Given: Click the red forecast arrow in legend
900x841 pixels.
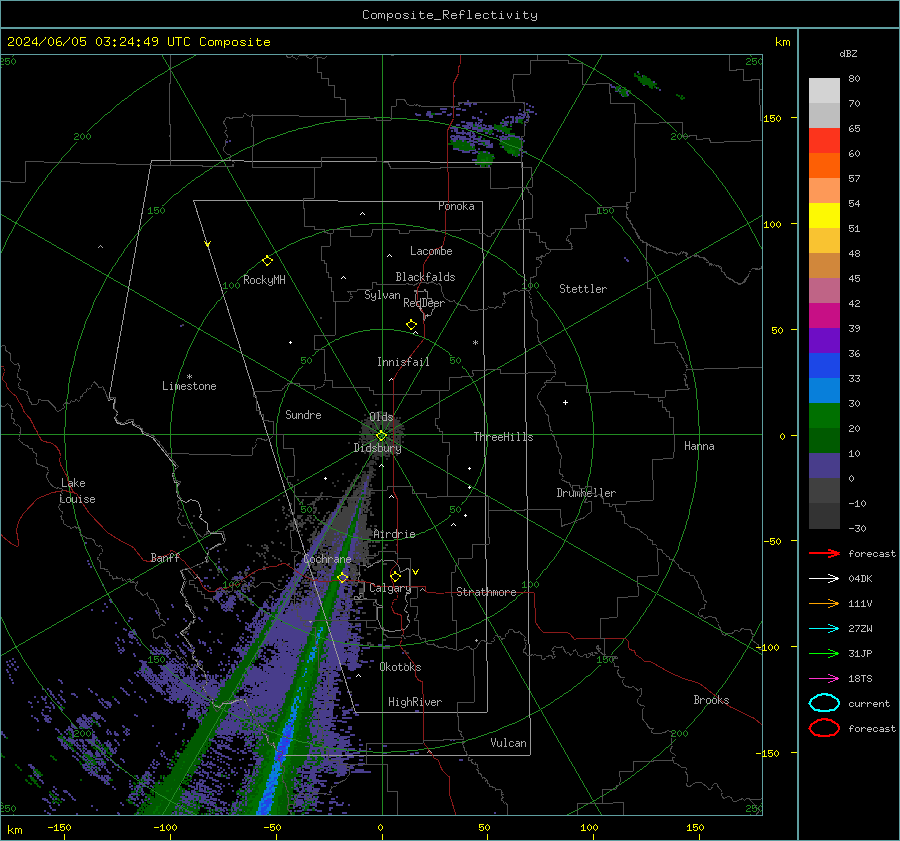Looking at the screenshot, I should coord(824,553).
